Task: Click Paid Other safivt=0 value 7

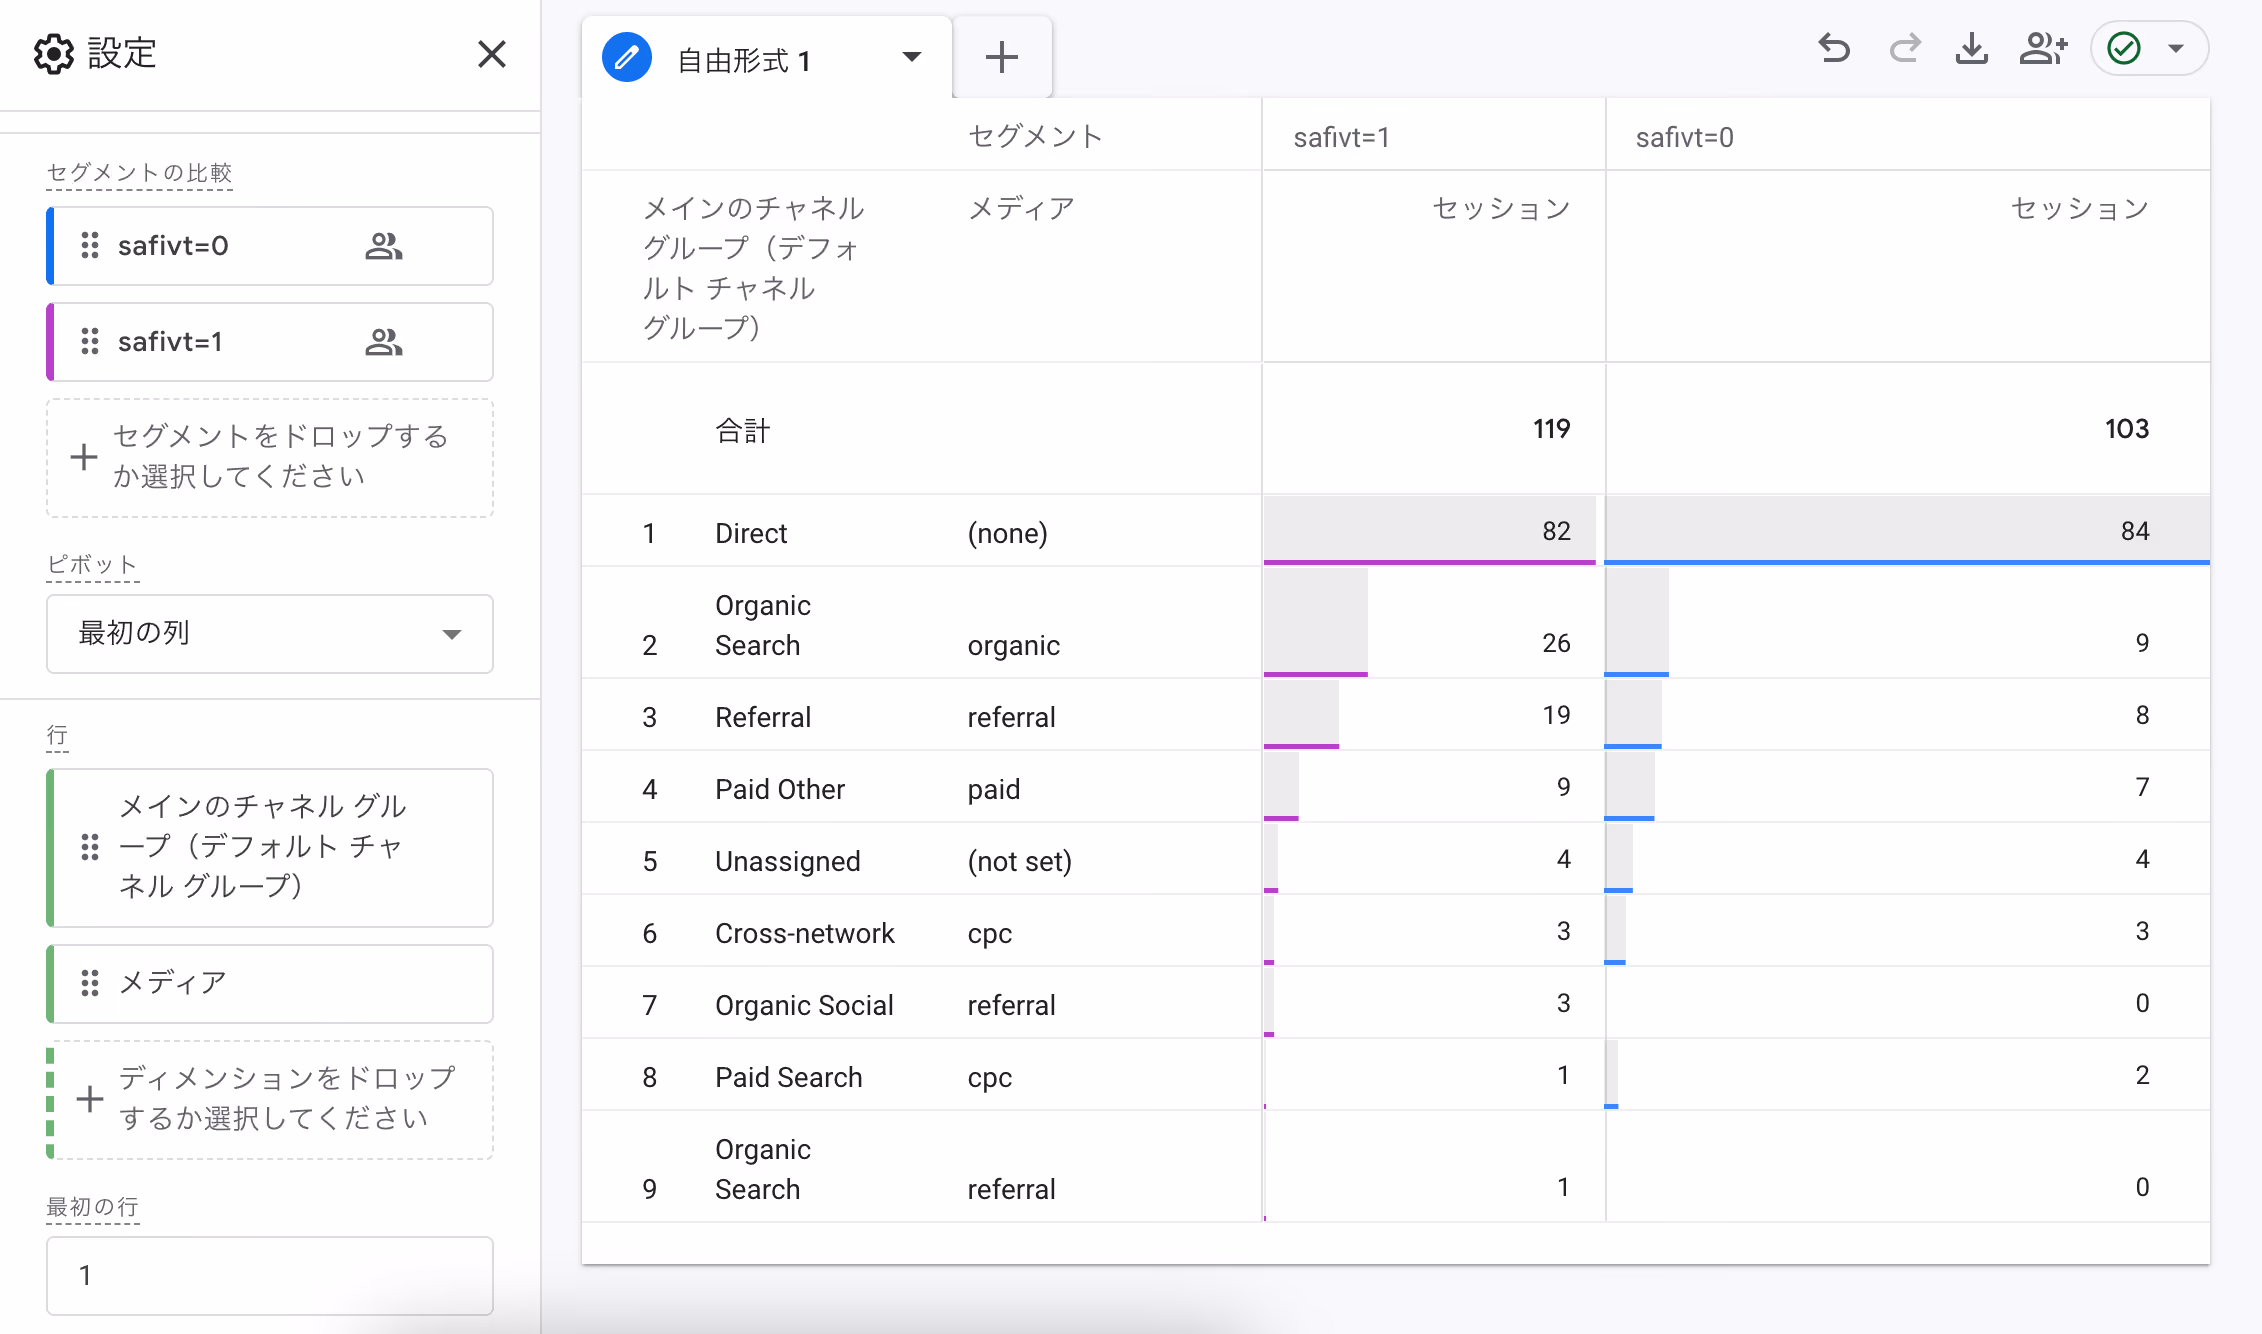Action: (2142, 787)
